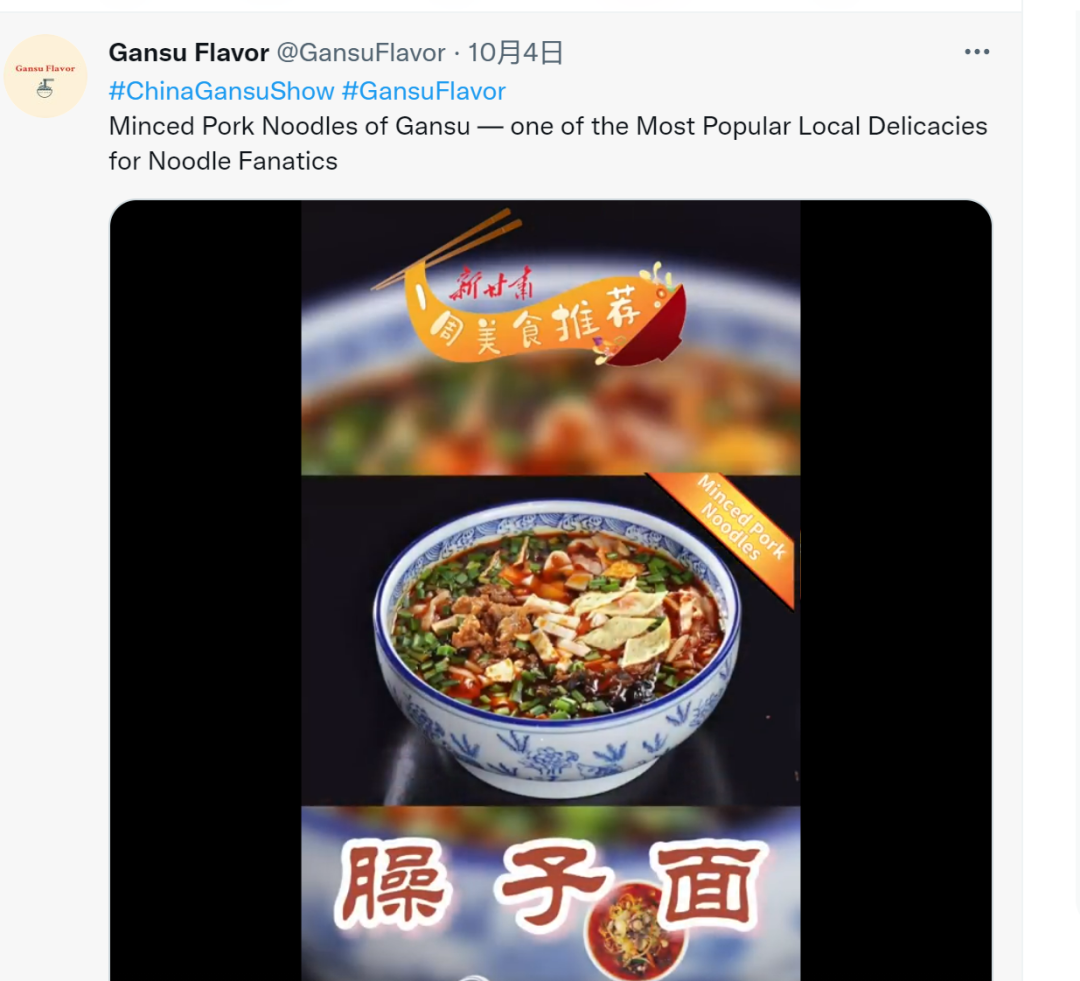Open the tweet's more options menu
1080x981 pixels.
pos(977,52)
